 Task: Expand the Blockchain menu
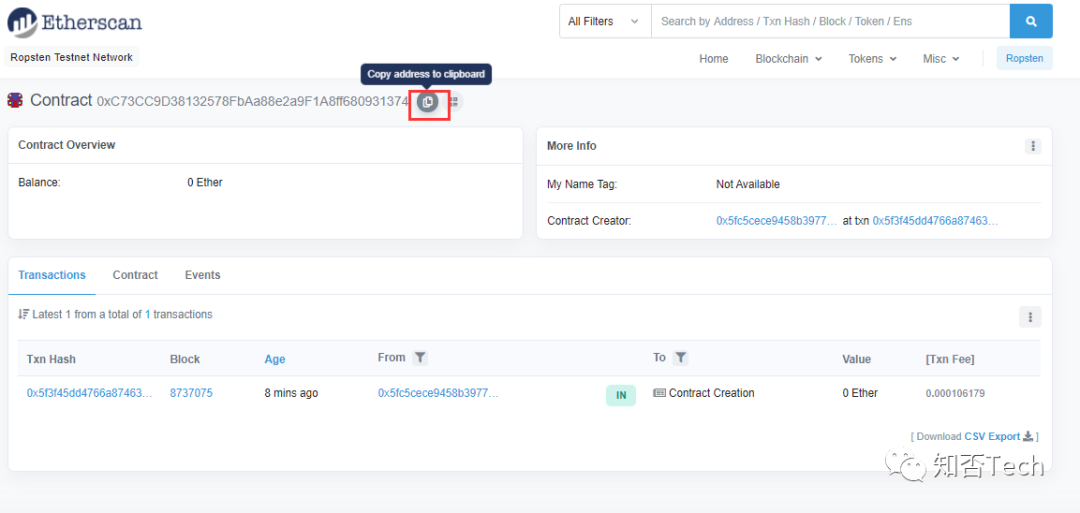click(x=789, y=59)
